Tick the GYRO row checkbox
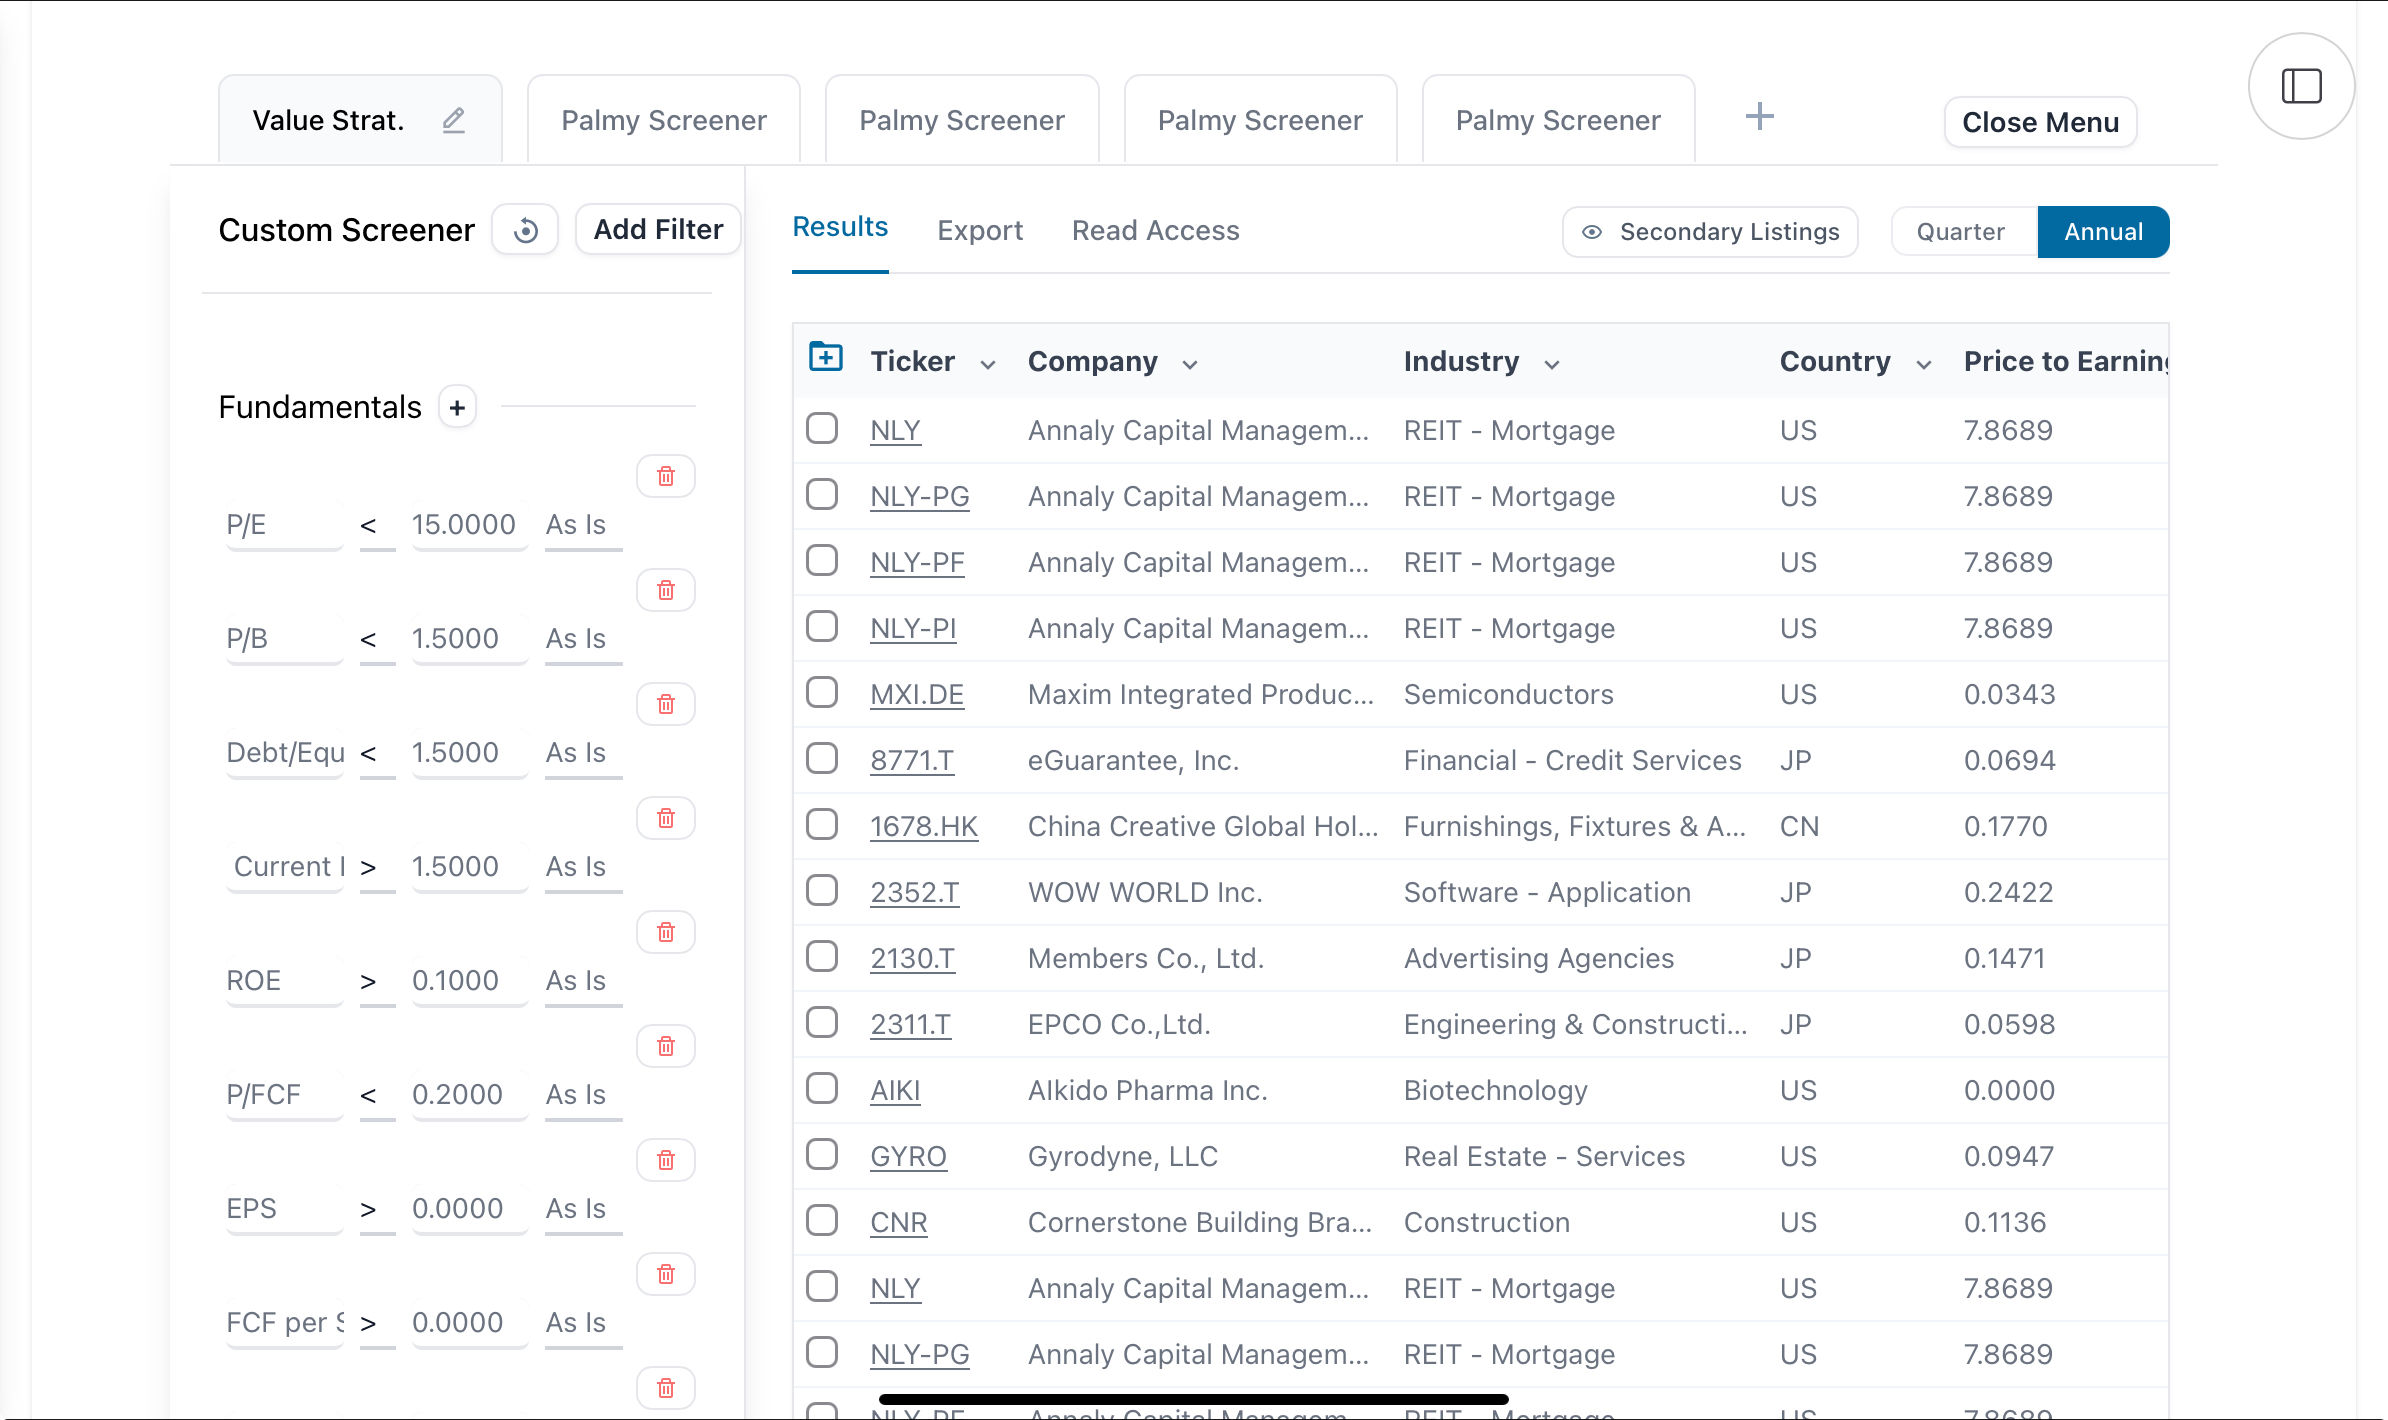Viewport: 2388px width, 1420px height. [822, 1155]
